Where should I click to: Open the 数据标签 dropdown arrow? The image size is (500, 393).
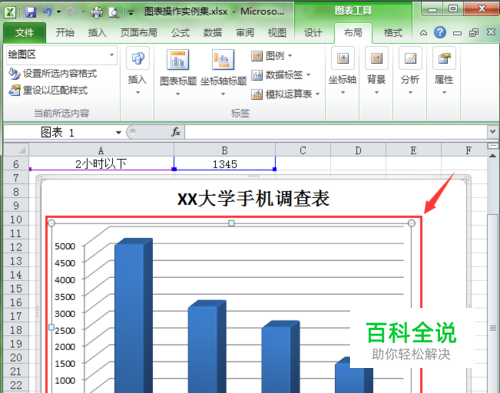(308, 75)
